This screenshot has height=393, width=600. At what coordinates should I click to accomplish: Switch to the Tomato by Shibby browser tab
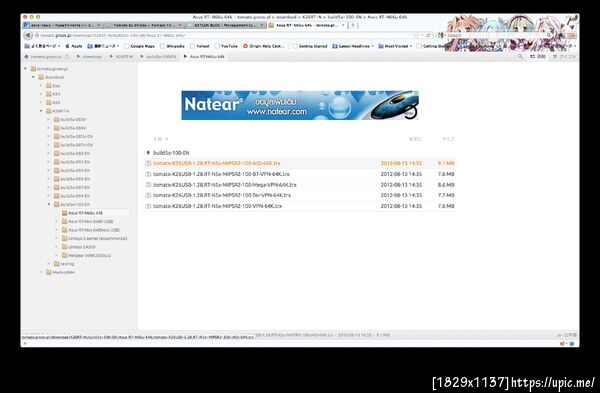pos(144,25)
